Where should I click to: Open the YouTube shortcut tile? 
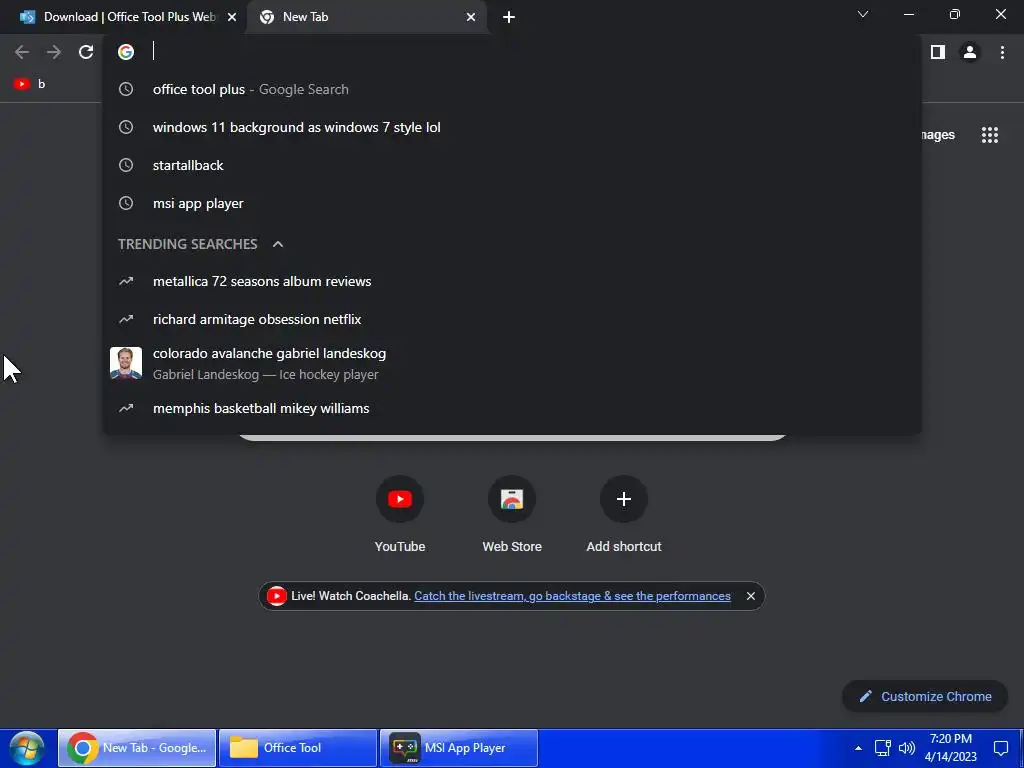[x=400, y=515]
